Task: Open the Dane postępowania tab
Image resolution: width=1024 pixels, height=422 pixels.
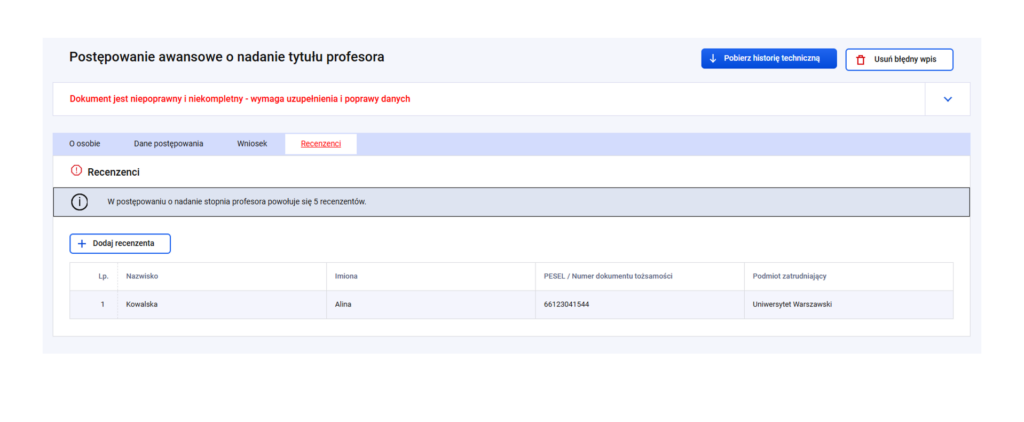Action: [168, 144]
